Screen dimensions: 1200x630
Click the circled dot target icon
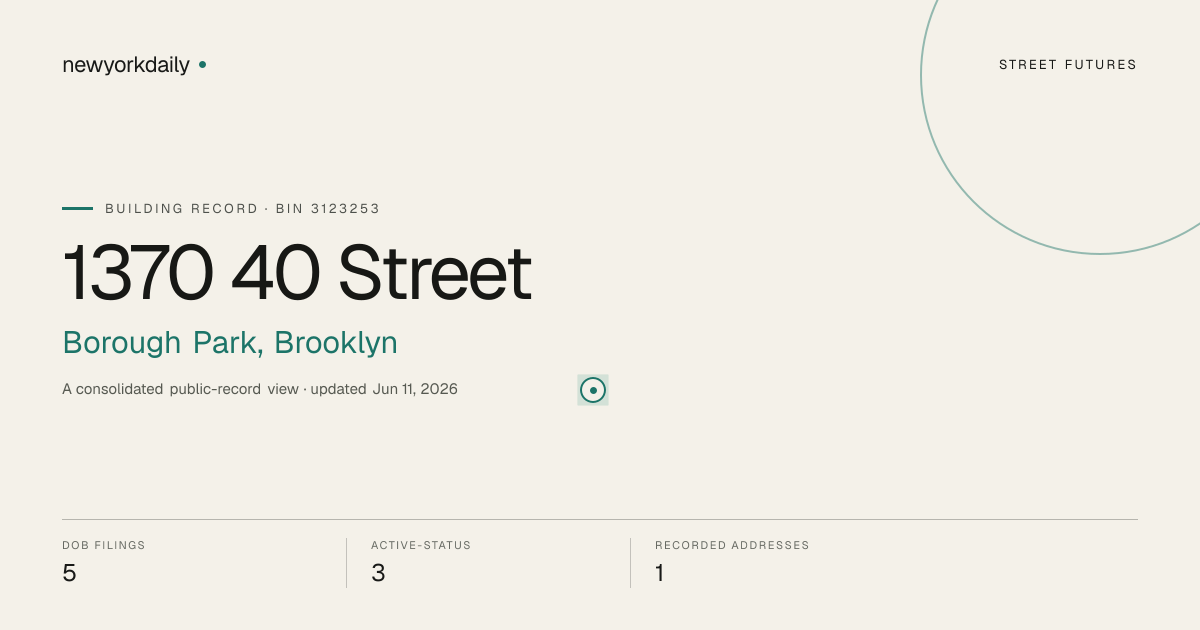(593, 390)
